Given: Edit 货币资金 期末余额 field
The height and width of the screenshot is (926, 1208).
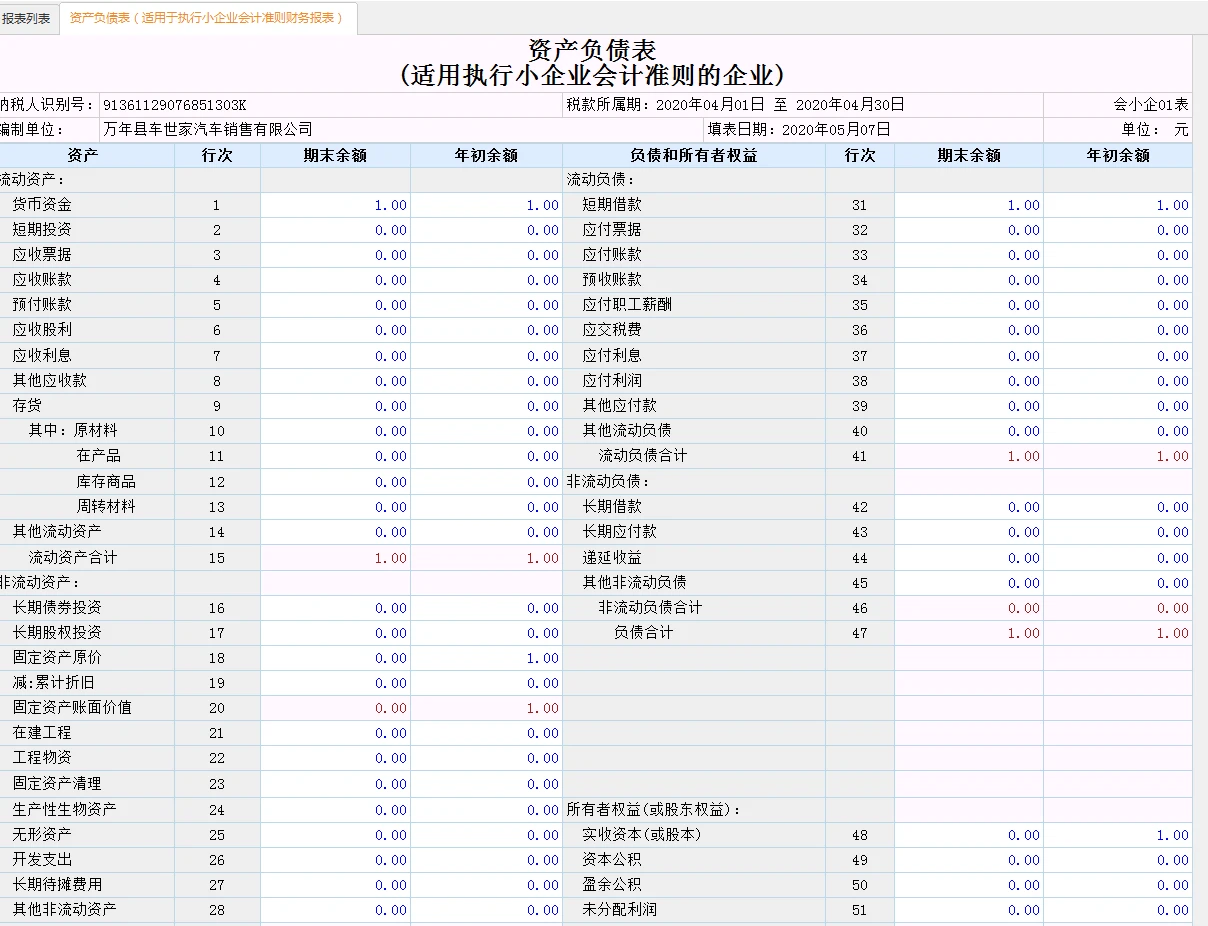Looking at the screenshot, I should click(x=335, y=205).
